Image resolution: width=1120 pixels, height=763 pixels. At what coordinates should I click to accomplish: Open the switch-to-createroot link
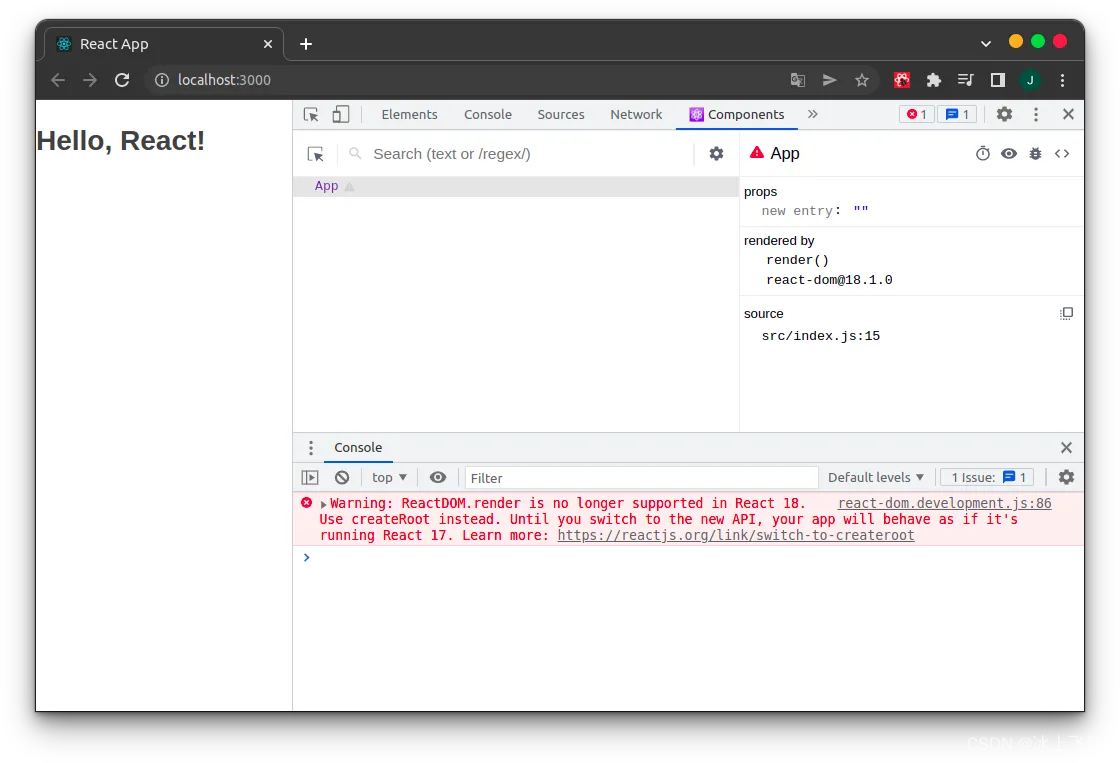click(736, 535)
